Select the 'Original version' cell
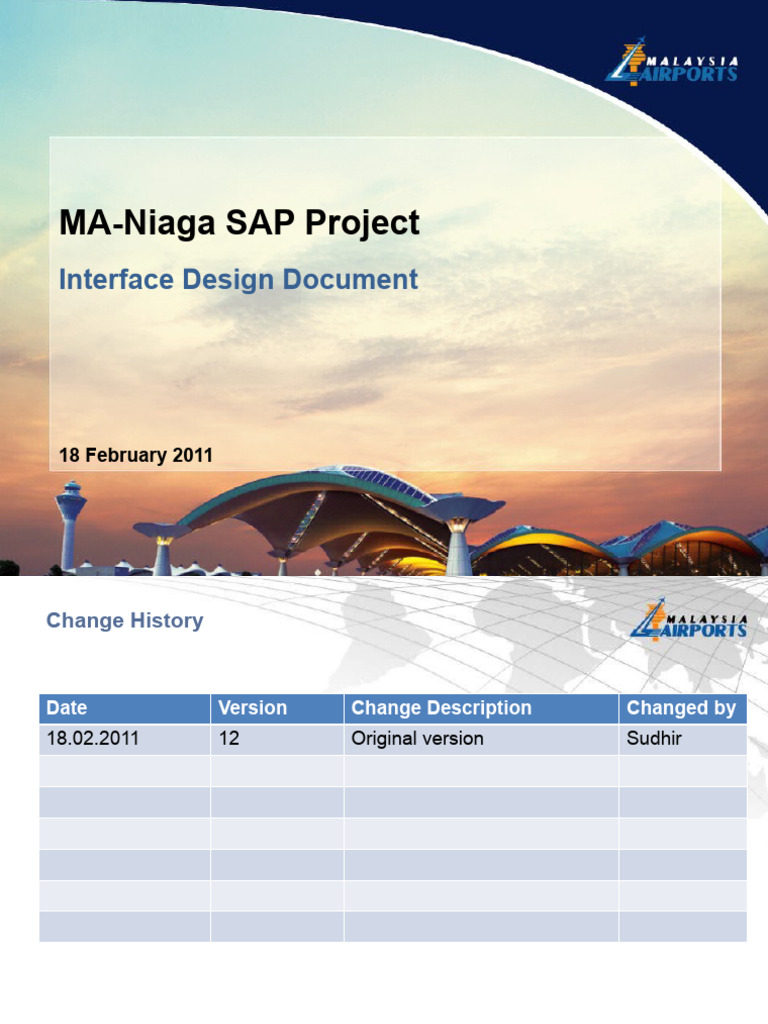768x1024 pixels. [481, 739]
